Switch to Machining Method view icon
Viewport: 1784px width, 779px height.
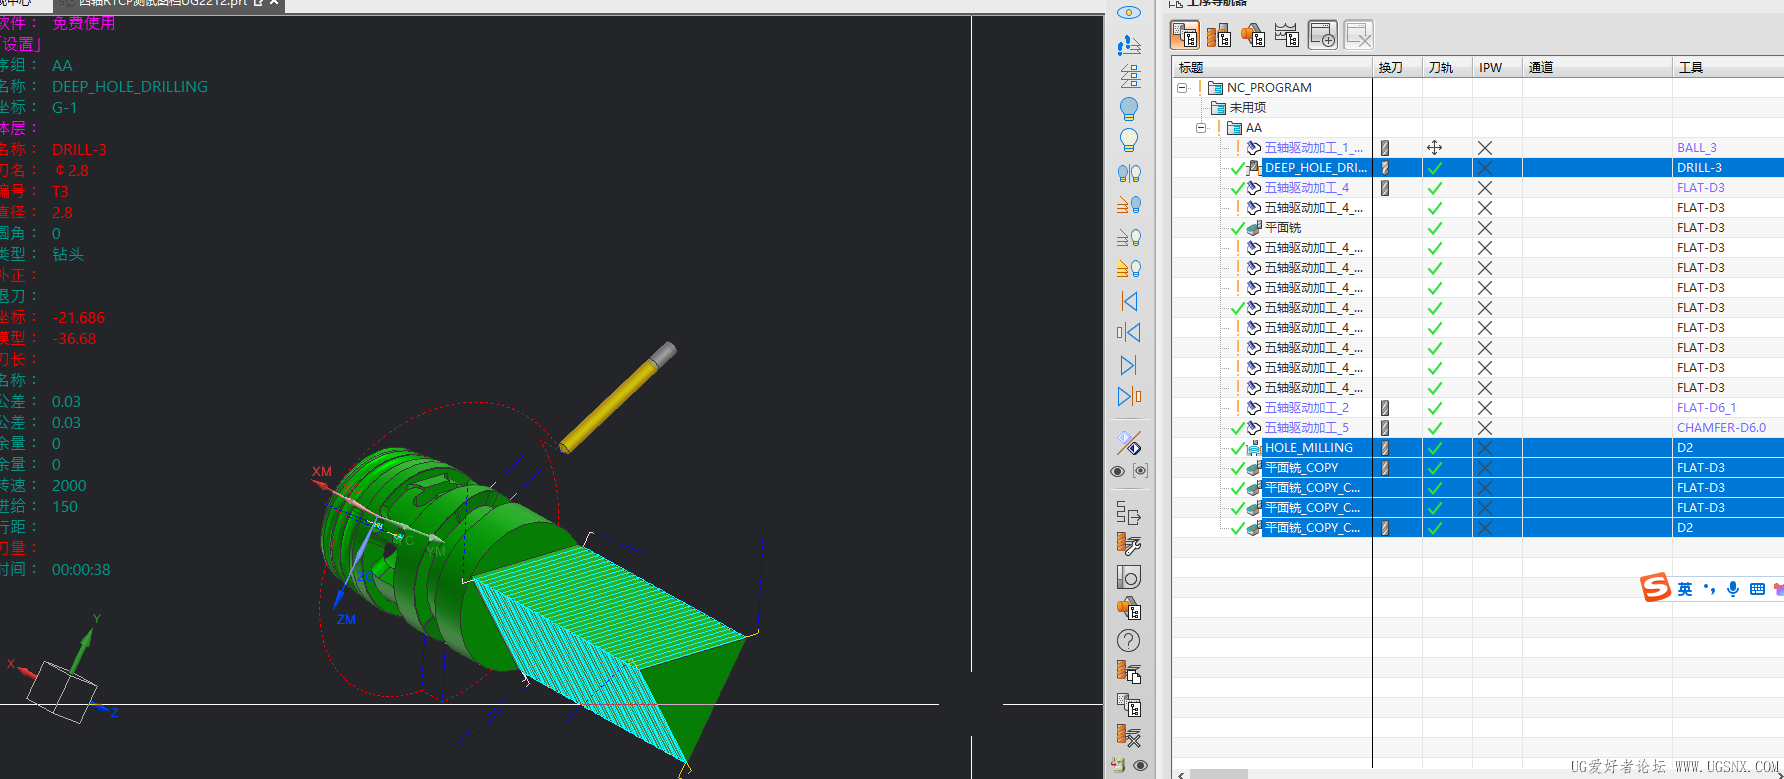tap(1287, 36)
